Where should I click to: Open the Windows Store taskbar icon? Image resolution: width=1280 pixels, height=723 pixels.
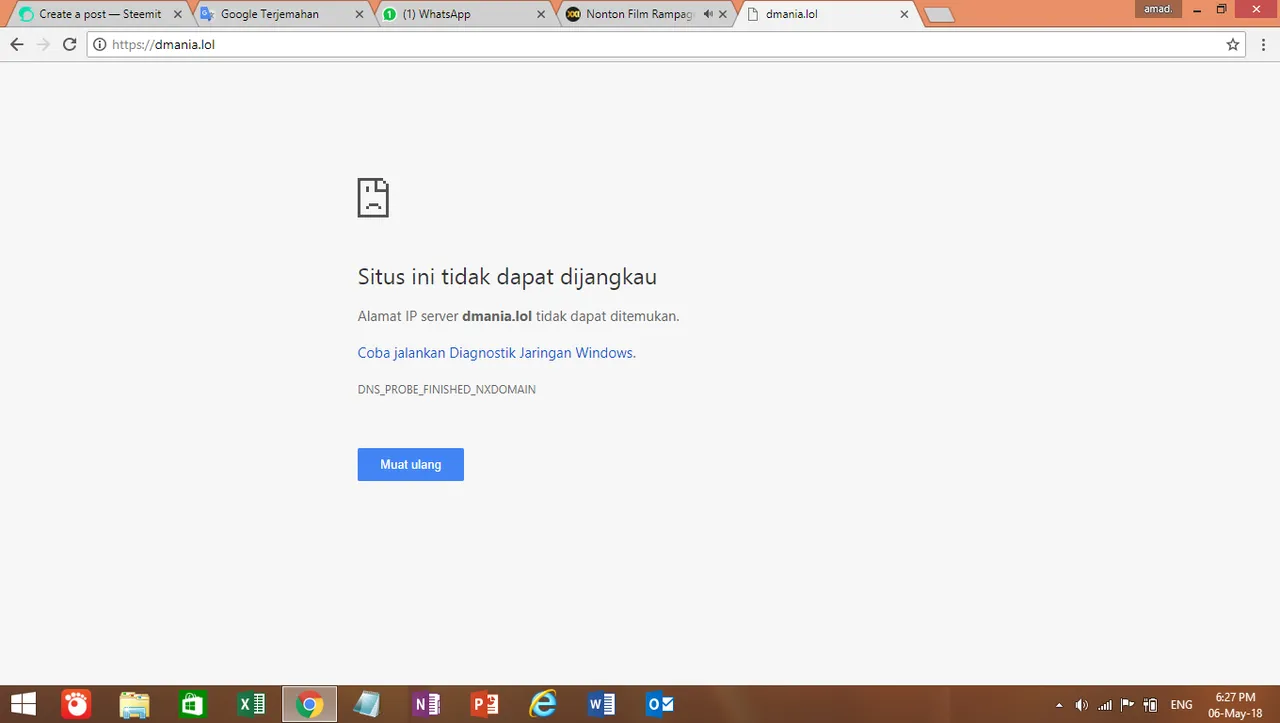(x=193, y=704)
